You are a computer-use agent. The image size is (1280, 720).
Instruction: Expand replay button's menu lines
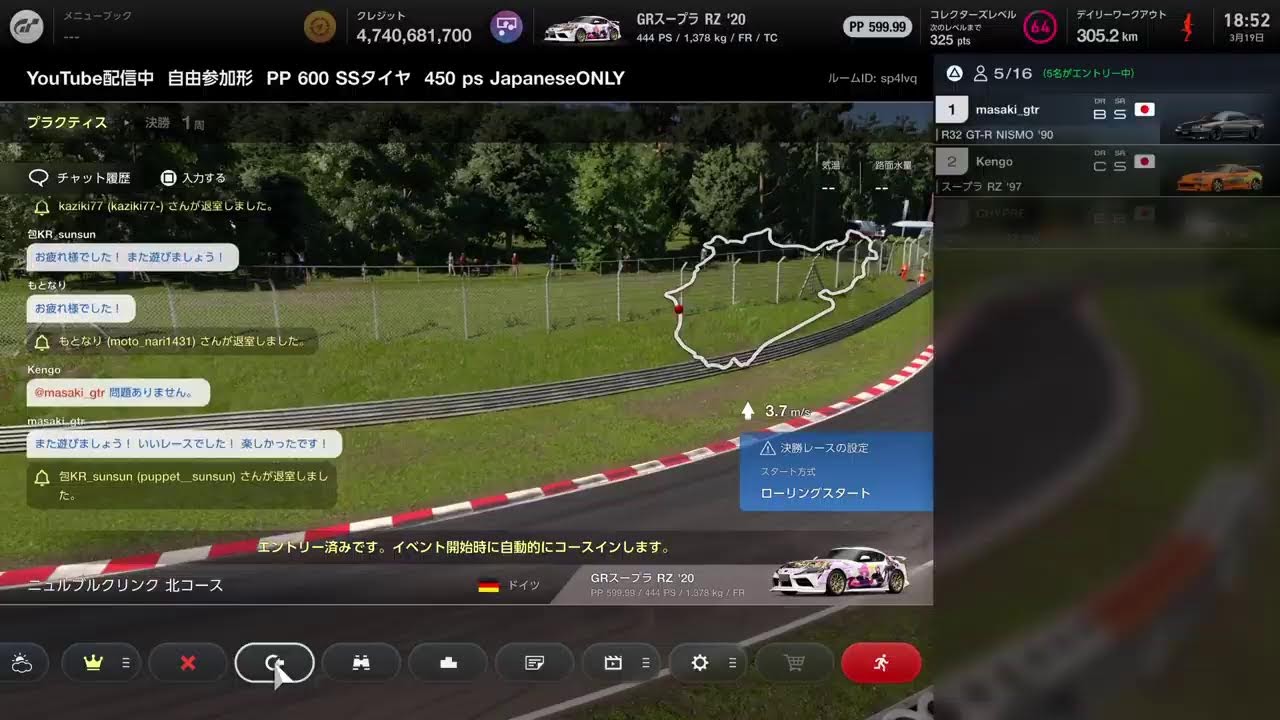pos(646,663)
